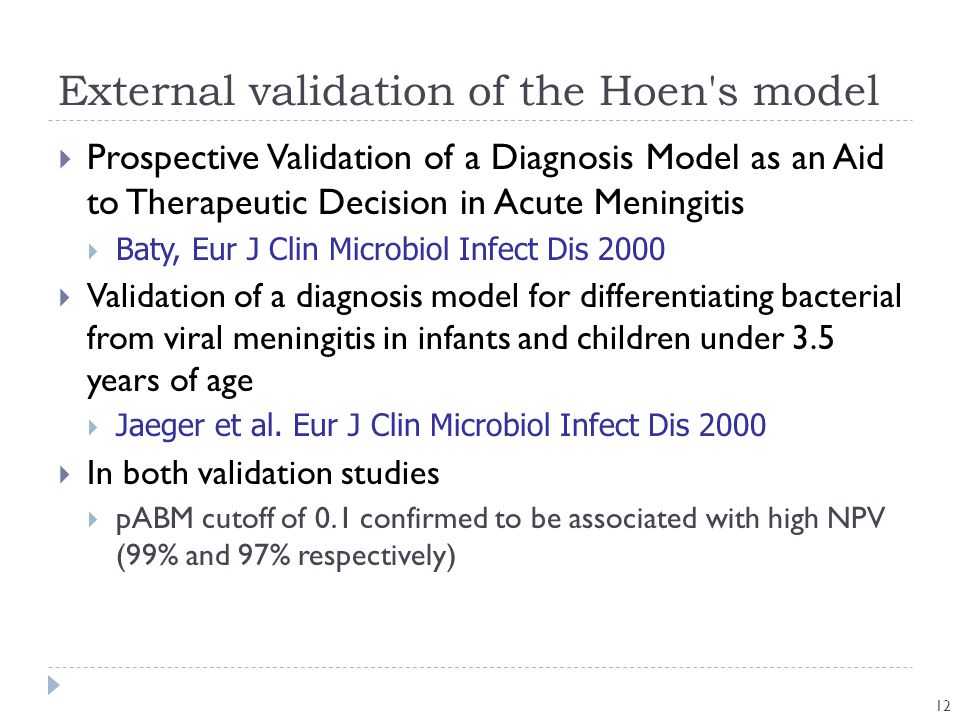Click the 'from viral meningitis in infants' line
The height and width of the screenshot is (720, 960).
(460, 339)
